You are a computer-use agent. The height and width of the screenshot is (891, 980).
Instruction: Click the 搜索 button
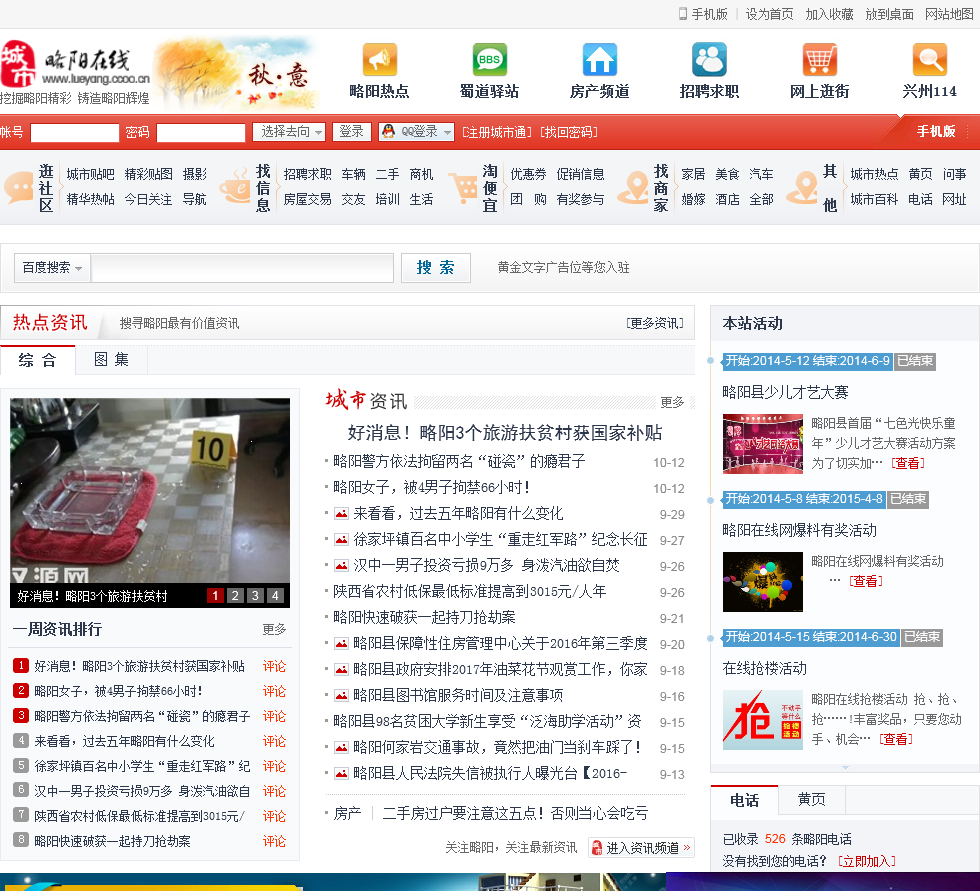436,268
